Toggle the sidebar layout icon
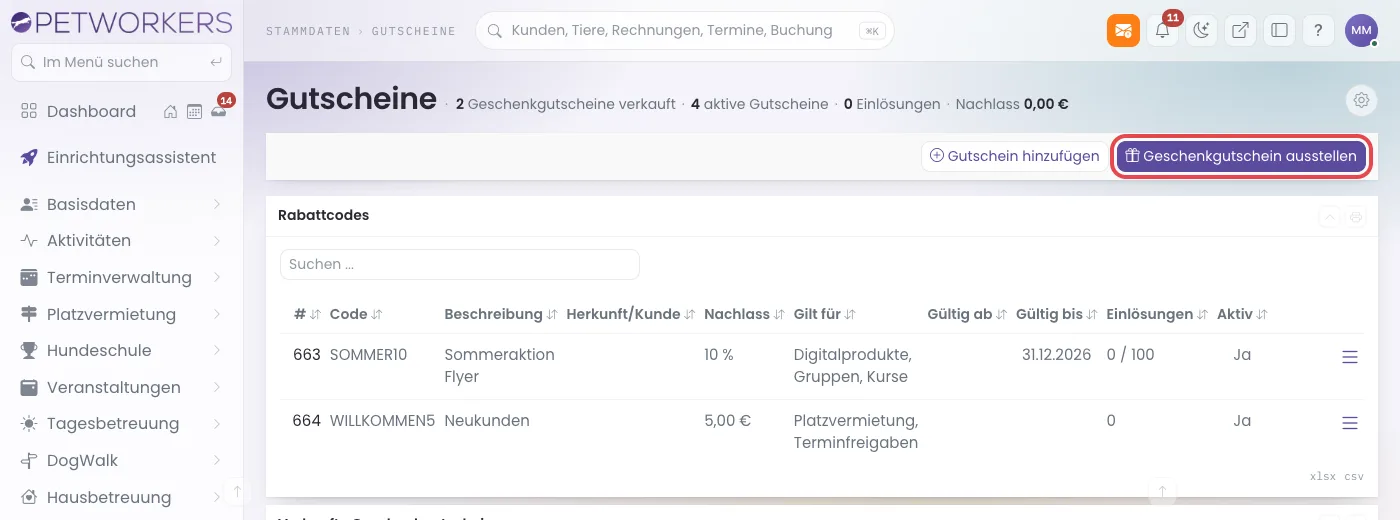 coord(1279,30)
